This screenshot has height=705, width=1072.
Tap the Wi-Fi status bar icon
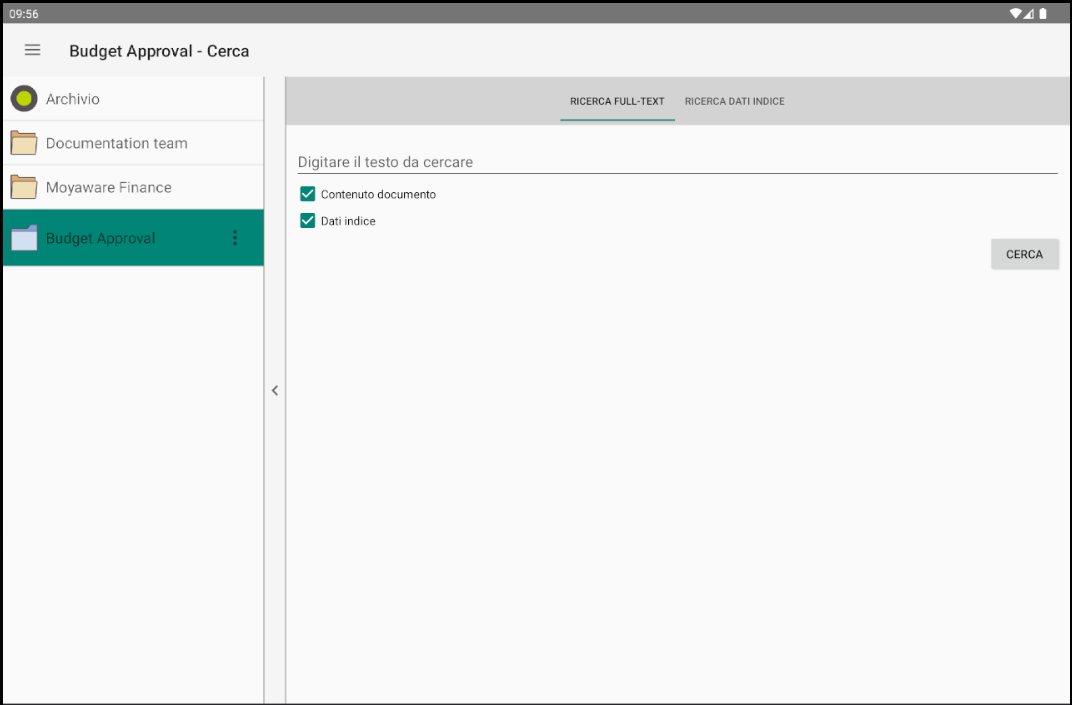click(1016, 13)
